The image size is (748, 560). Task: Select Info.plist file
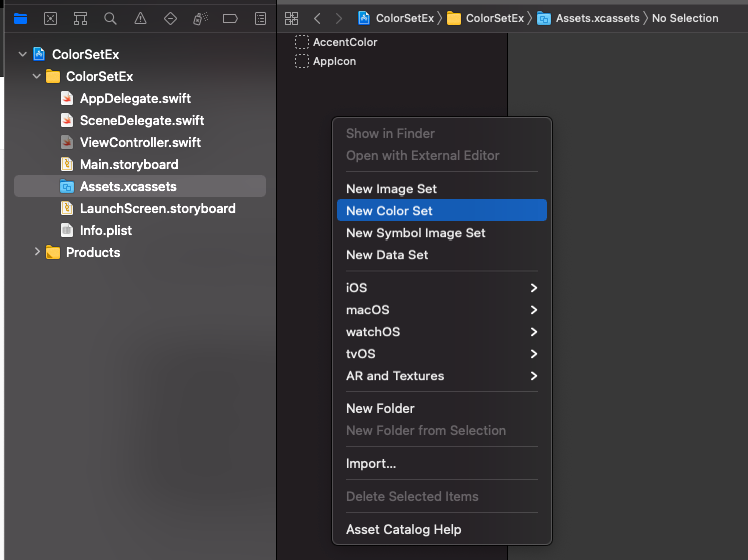[x=105, y=230]
